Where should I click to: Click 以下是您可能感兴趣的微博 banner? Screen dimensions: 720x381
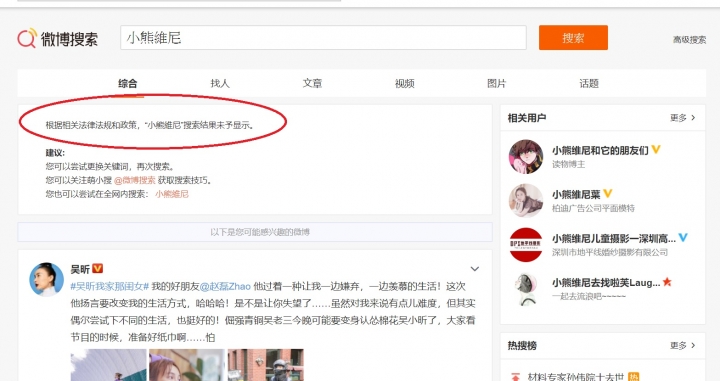pyautogui.click(x=255, y=232)
